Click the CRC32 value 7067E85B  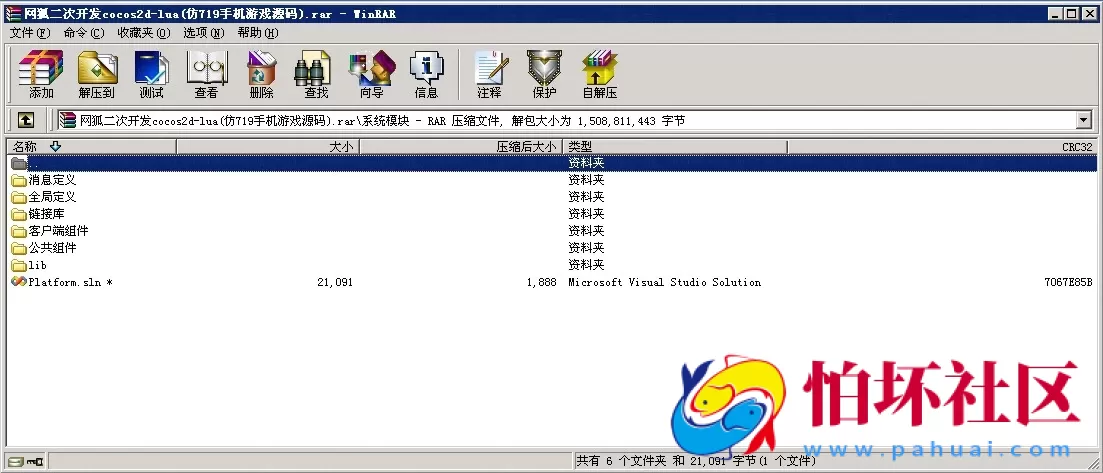coord(1069,282)
